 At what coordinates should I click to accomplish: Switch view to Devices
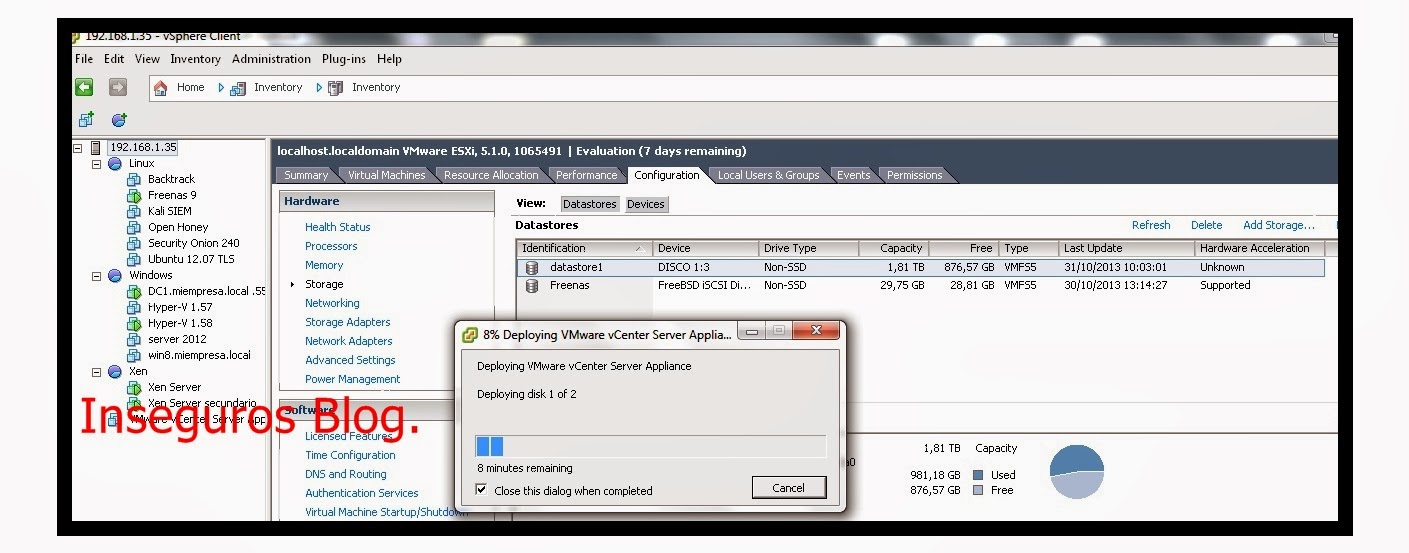[x=645, y=204]
